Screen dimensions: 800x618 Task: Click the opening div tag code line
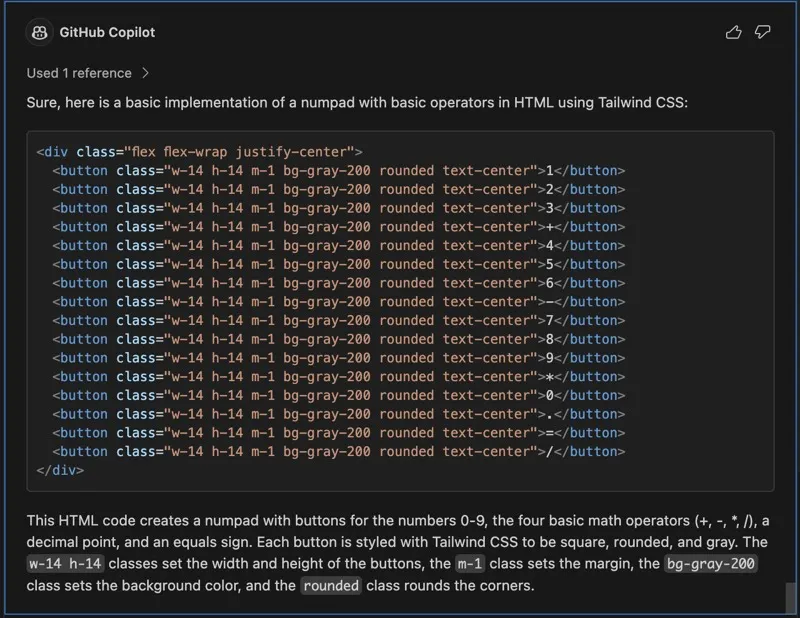coord(199,152)
